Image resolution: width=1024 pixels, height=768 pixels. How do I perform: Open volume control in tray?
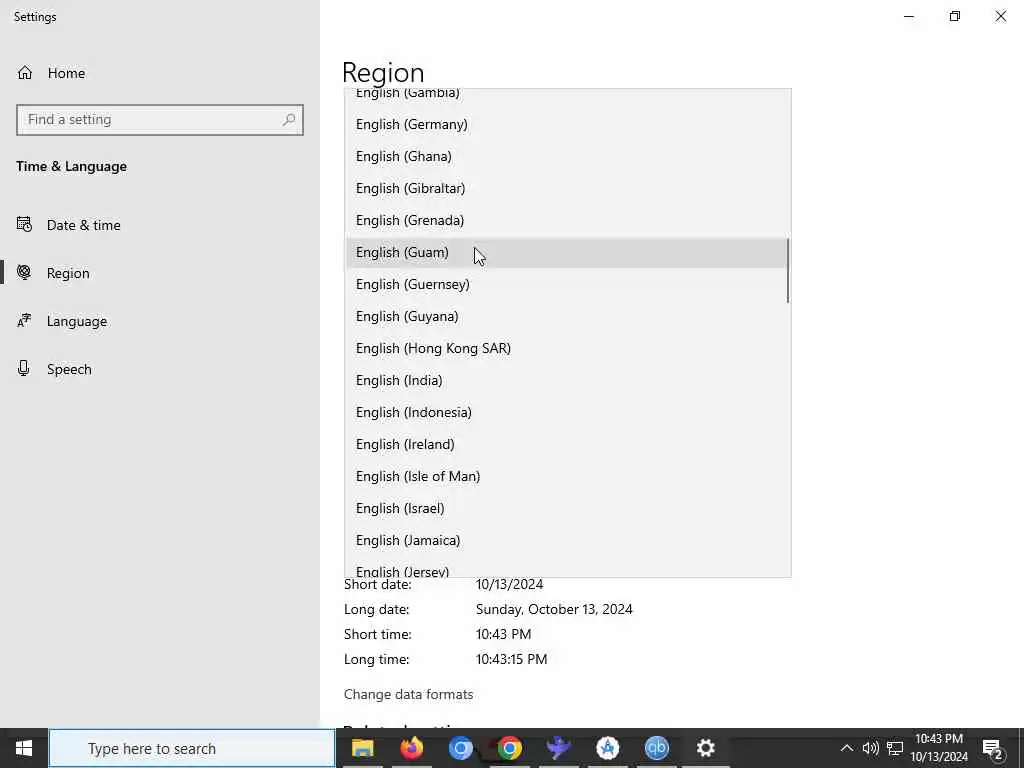(870, 748)
